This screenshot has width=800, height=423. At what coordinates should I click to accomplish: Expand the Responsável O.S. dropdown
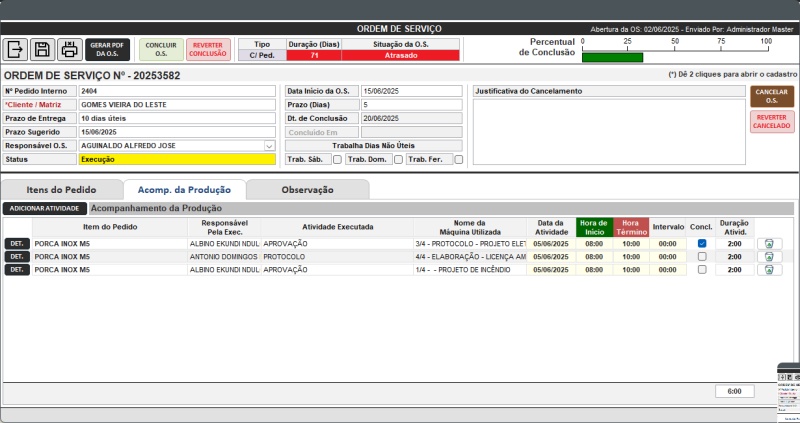click(x=269, y=145)
